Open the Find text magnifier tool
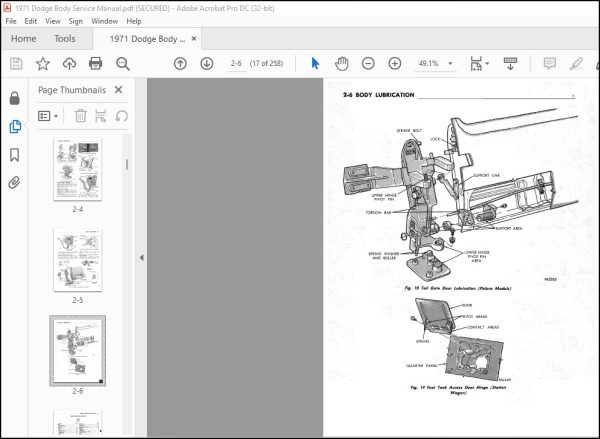 (123, 64)
